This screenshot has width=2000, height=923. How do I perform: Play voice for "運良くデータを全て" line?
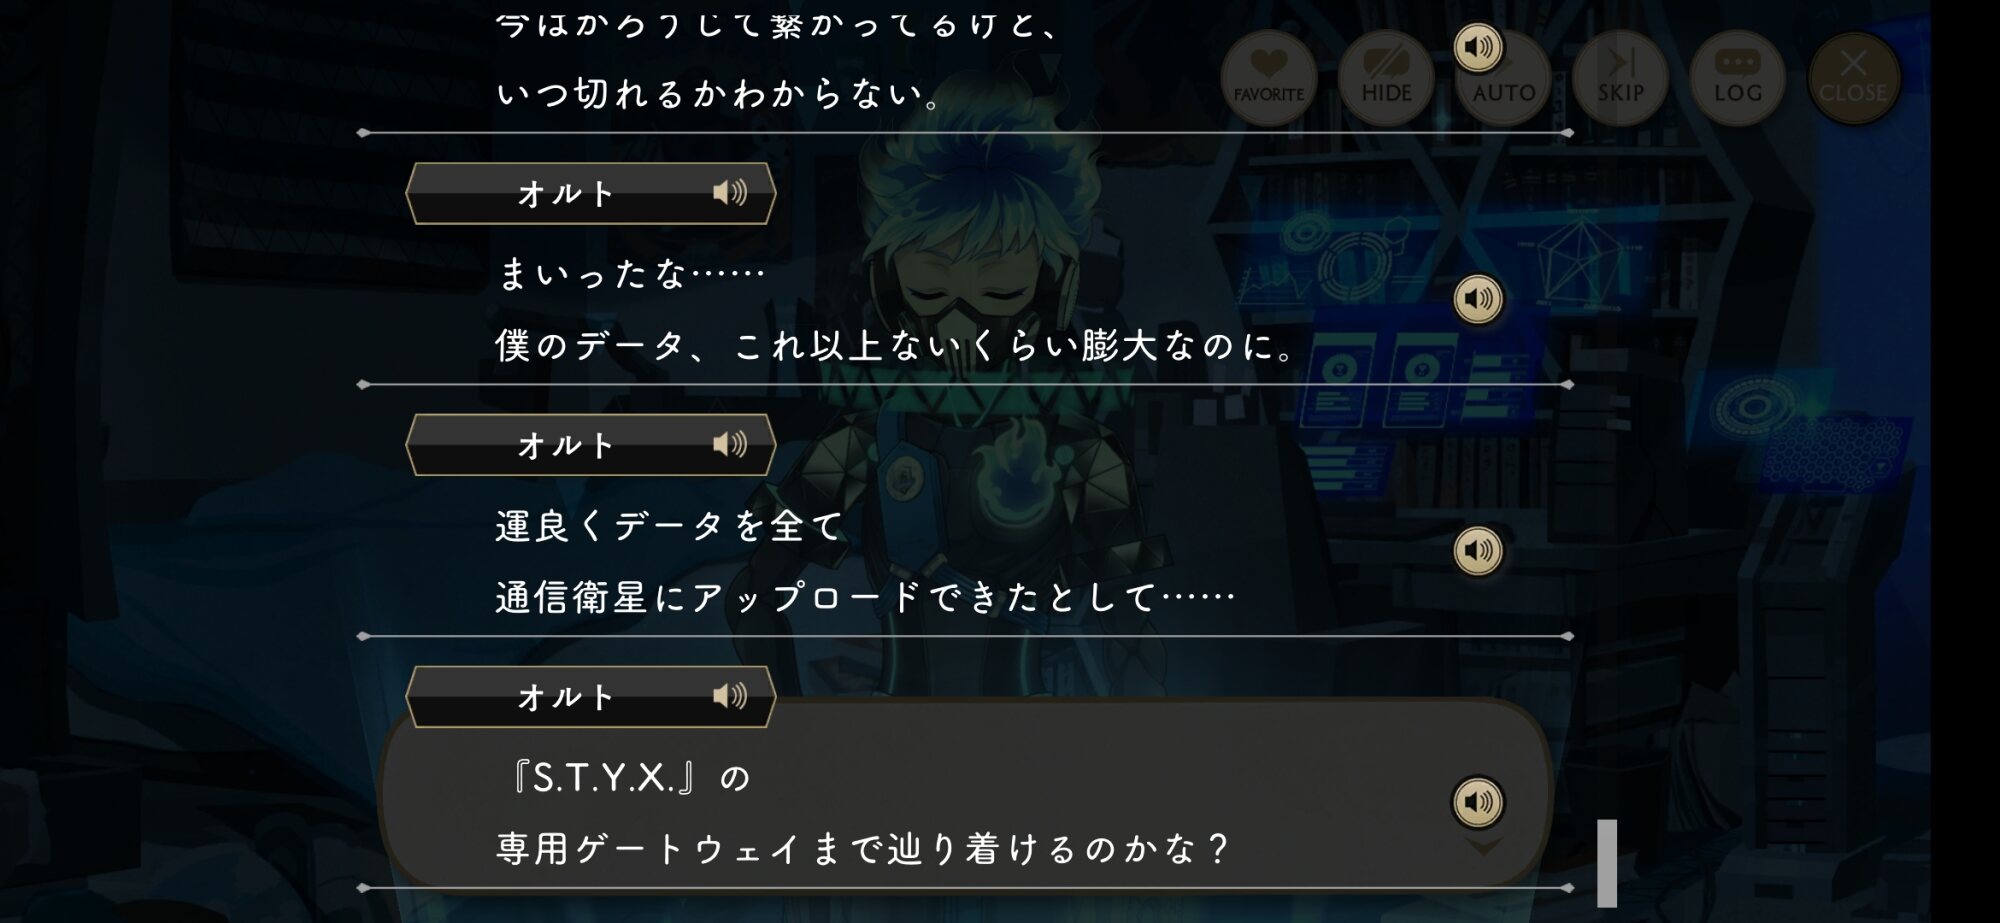1478,551
